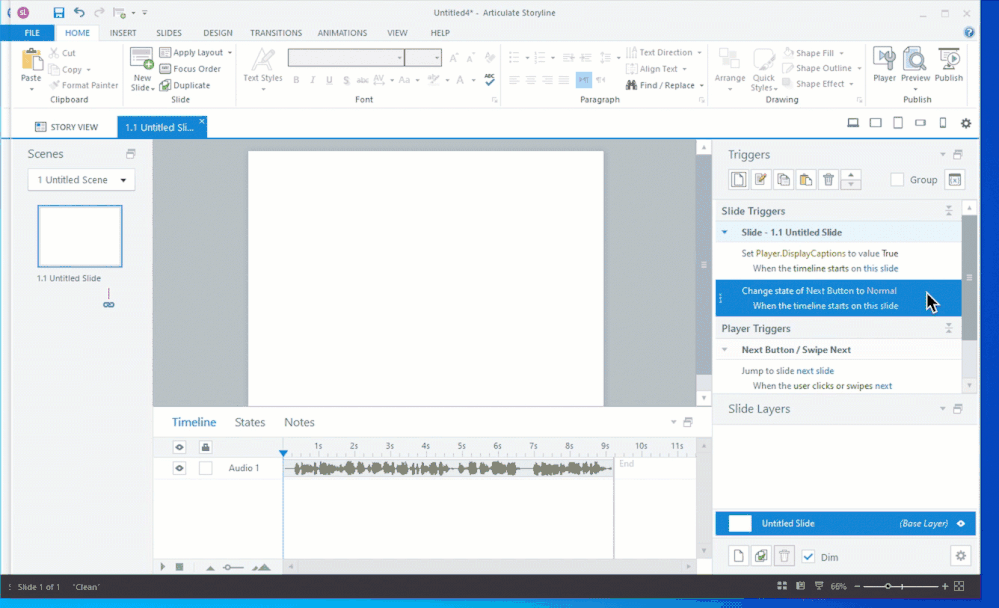The width and height of the screenshot is (999, 608).
Task: Switch to the States tab
Action: tap(250, 422)
